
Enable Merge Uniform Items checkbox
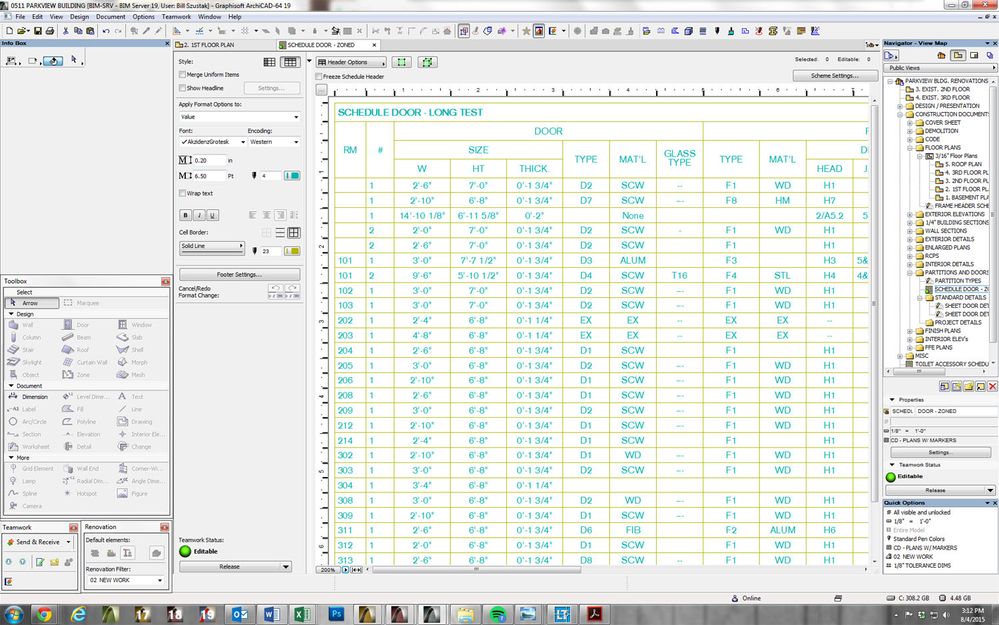182,75
